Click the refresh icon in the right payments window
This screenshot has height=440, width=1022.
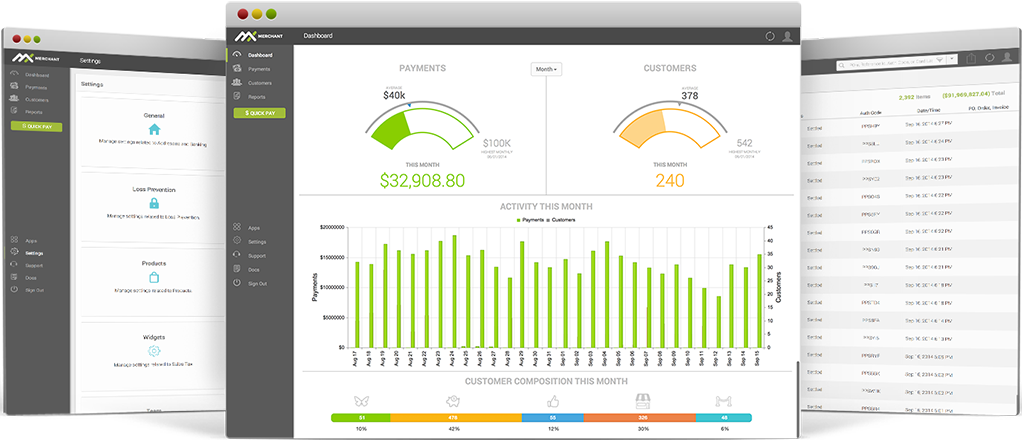(990, 58)
